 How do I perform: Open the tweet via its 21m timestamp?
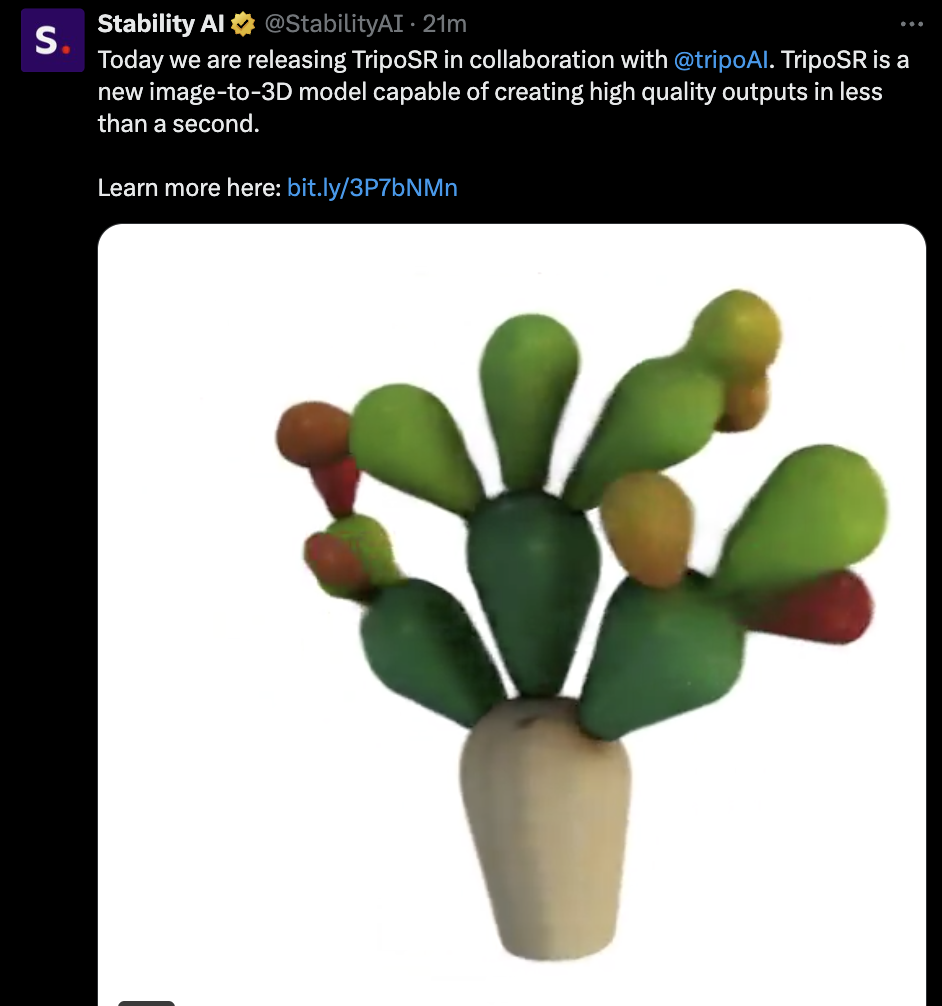(444, 24)
